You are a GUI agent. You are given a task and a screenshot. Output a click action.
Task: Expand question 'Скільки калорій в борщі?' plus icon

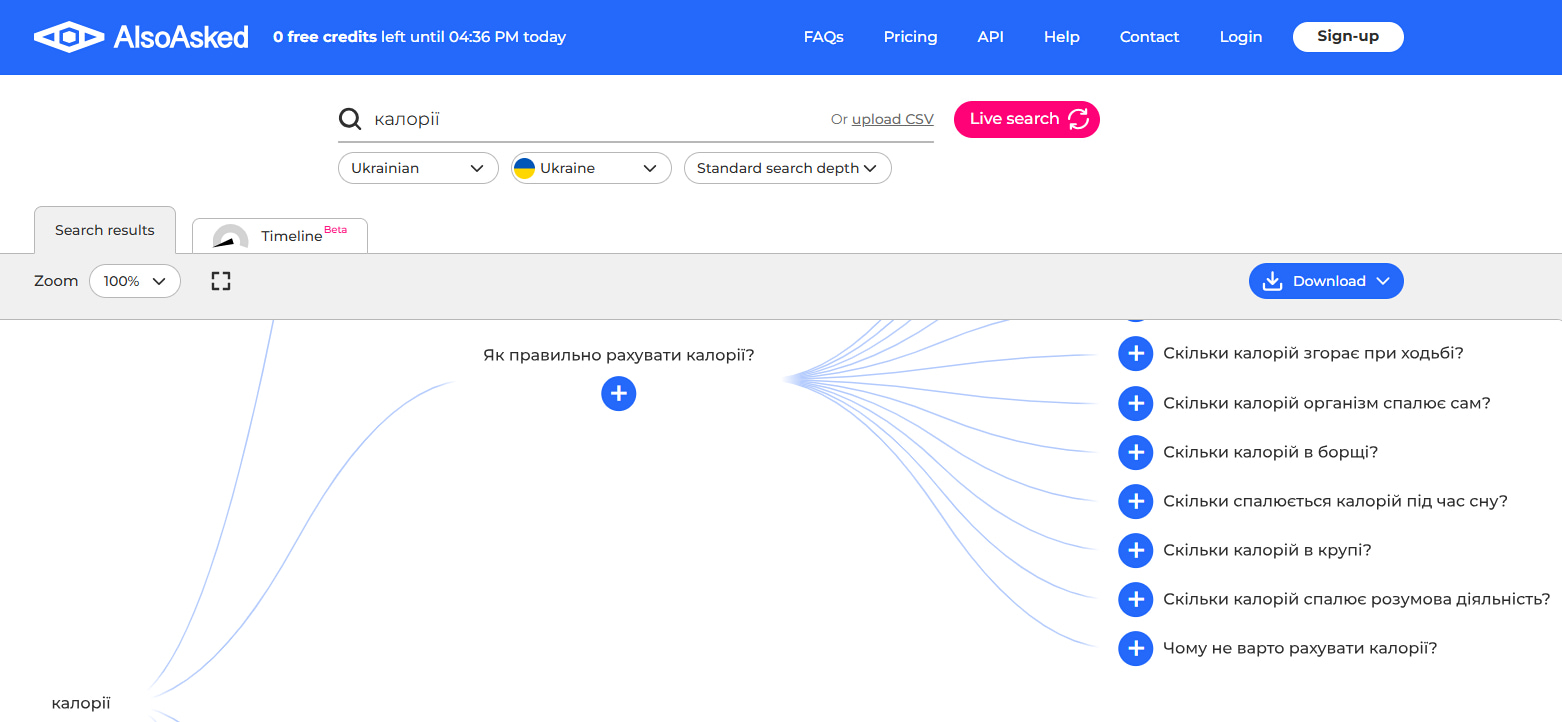click(x=1135, y=452)
